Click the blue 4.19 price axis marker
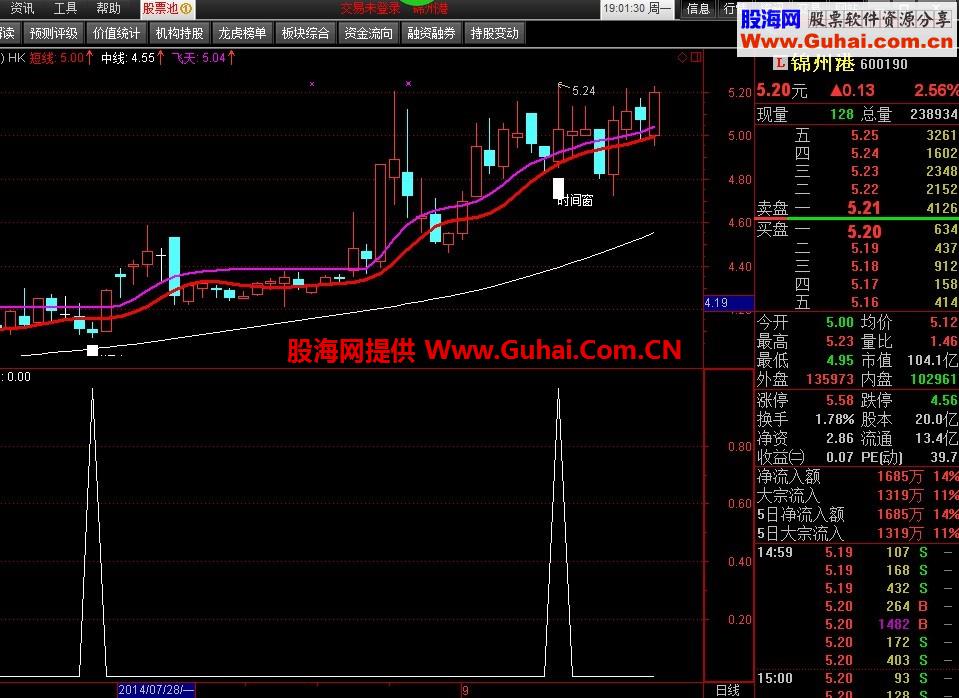 click(x=729, y=303)
